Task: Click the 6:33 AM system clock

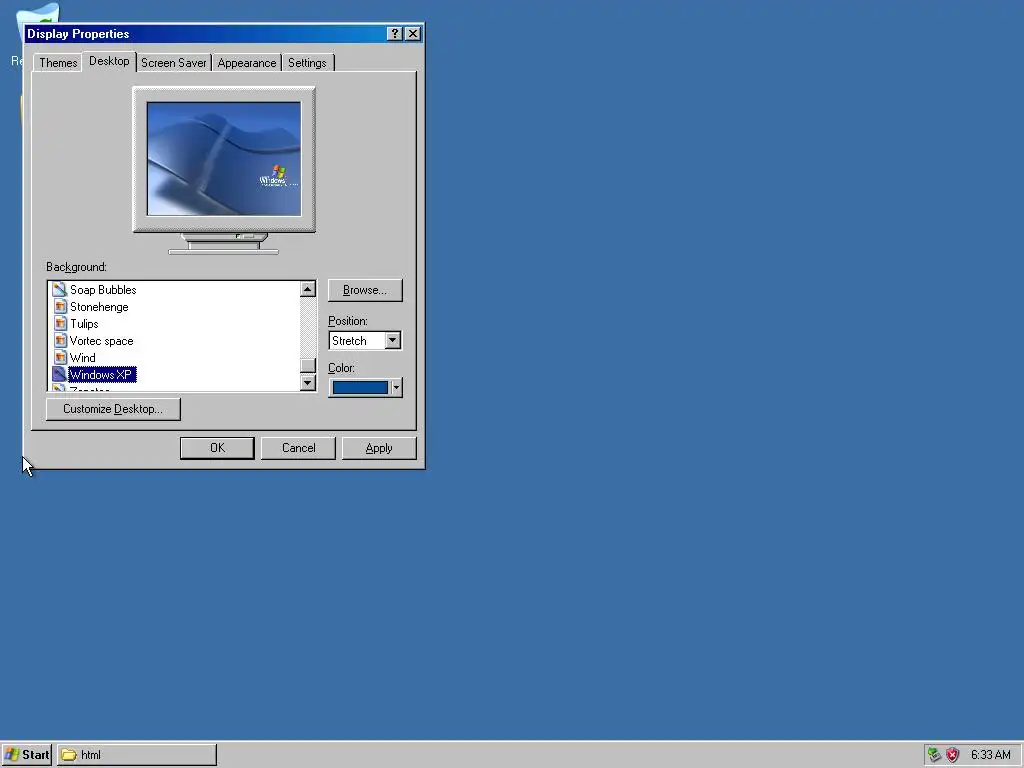Action: (x=990, y=755)
